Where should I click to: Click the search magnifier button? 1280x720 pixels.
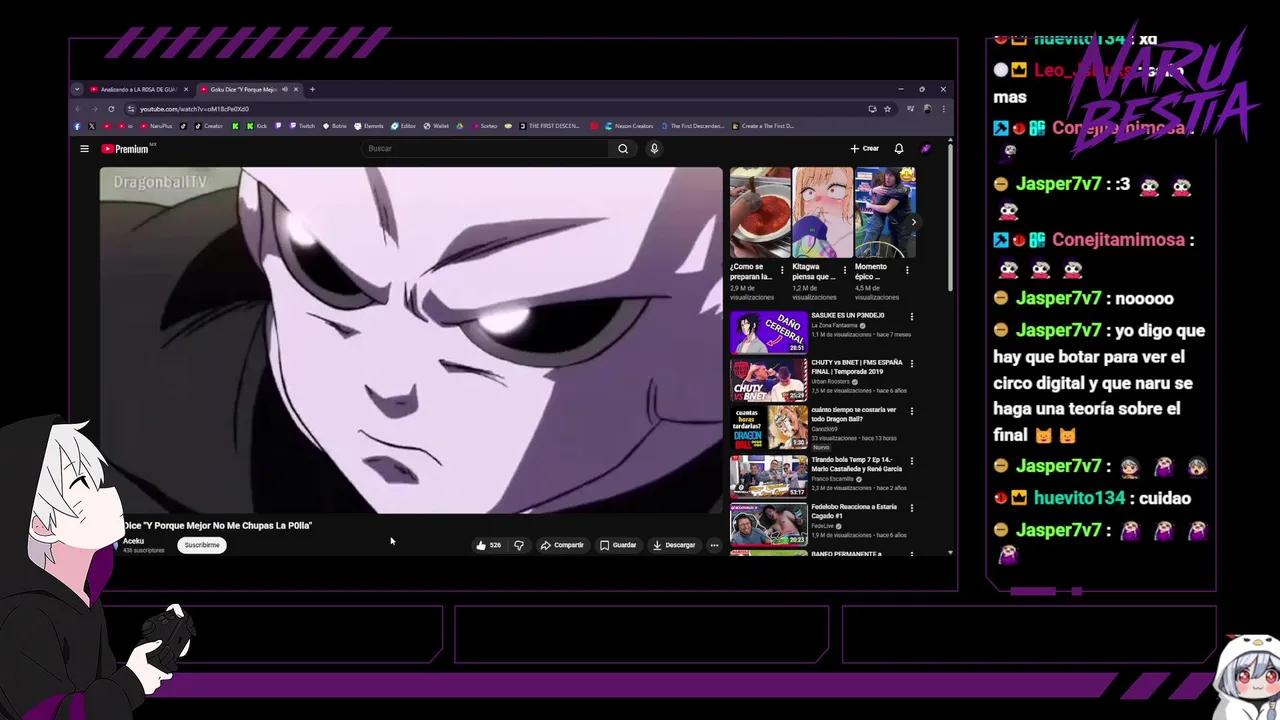coord(623,148)
